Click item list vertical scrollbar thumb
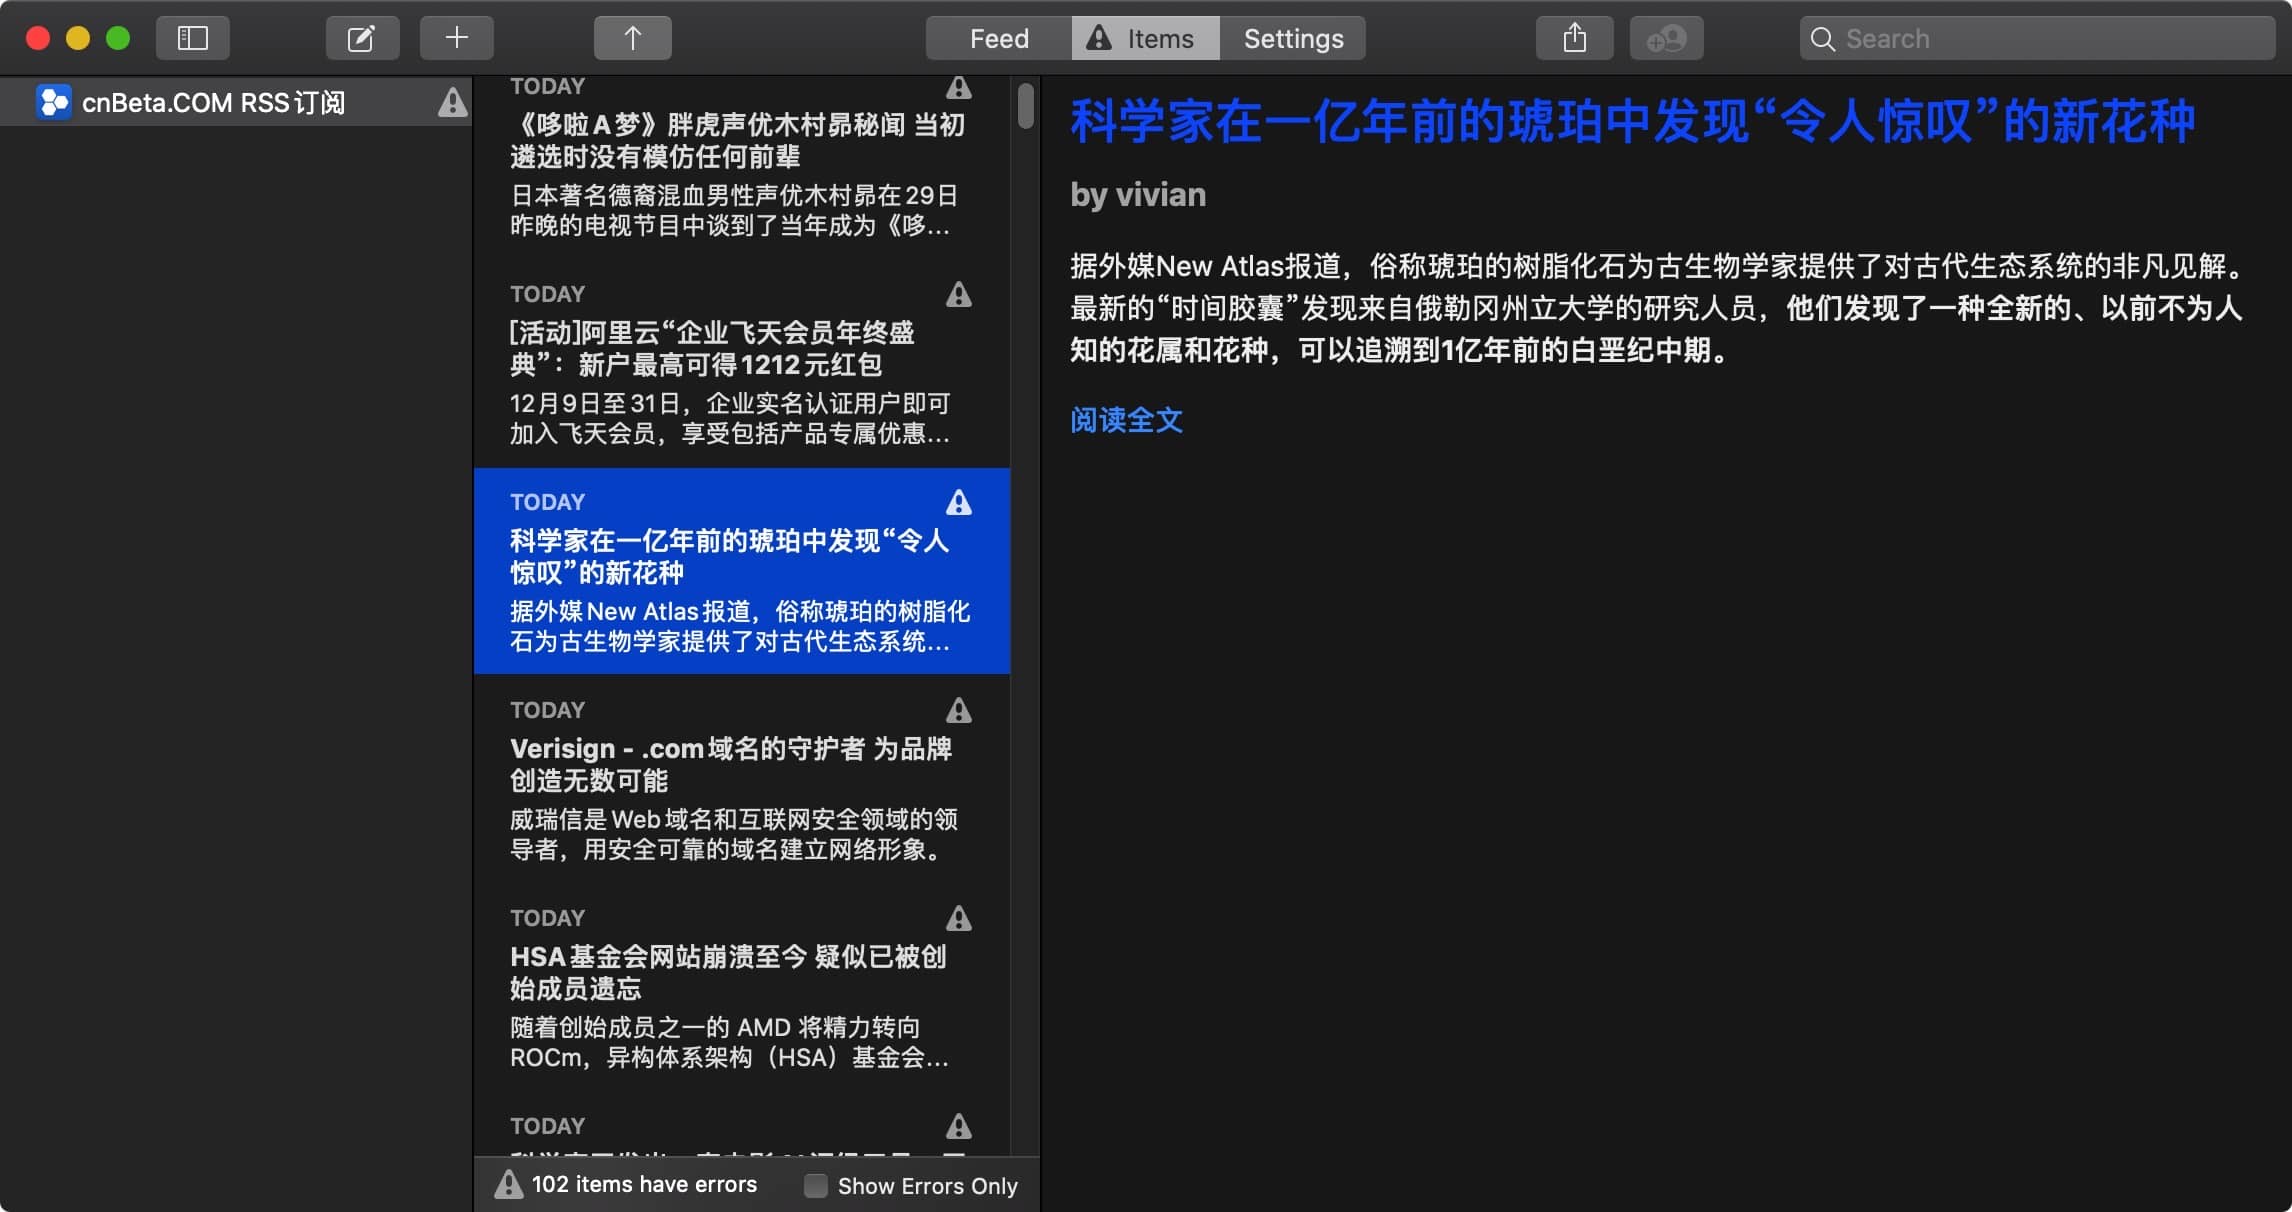This screenshot has height=1212, width=2292. [x=1025, y=106]
